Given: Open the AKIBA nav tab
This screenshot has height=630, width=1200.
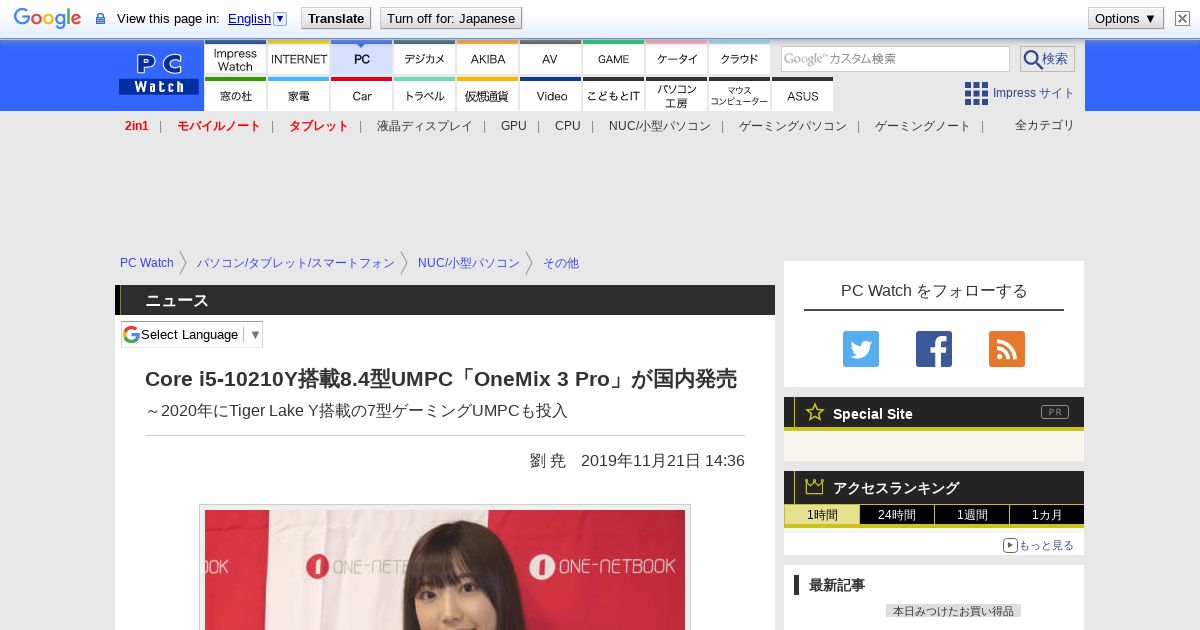Looking at the screenshot, I should click(488, 58).
